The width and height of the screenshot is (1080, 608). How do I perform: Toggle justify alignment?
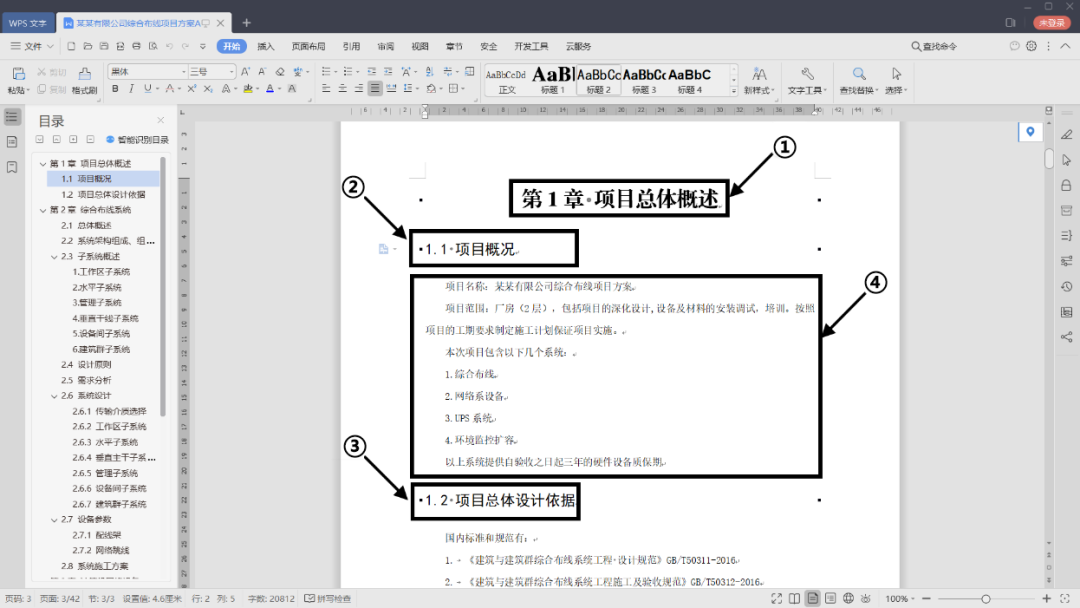(375, 89)
